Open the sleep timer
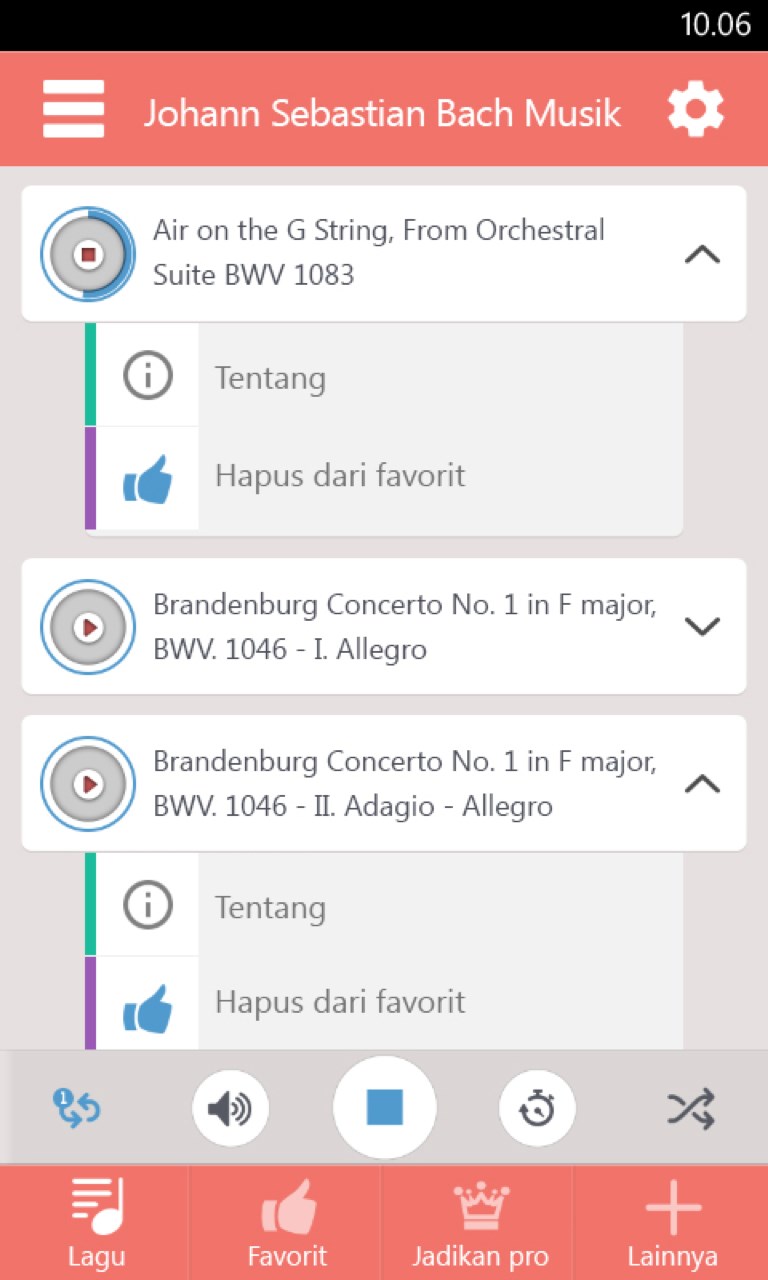Image resolution: width=768 pixels, height=1280 pixels. coord(538,1108)
